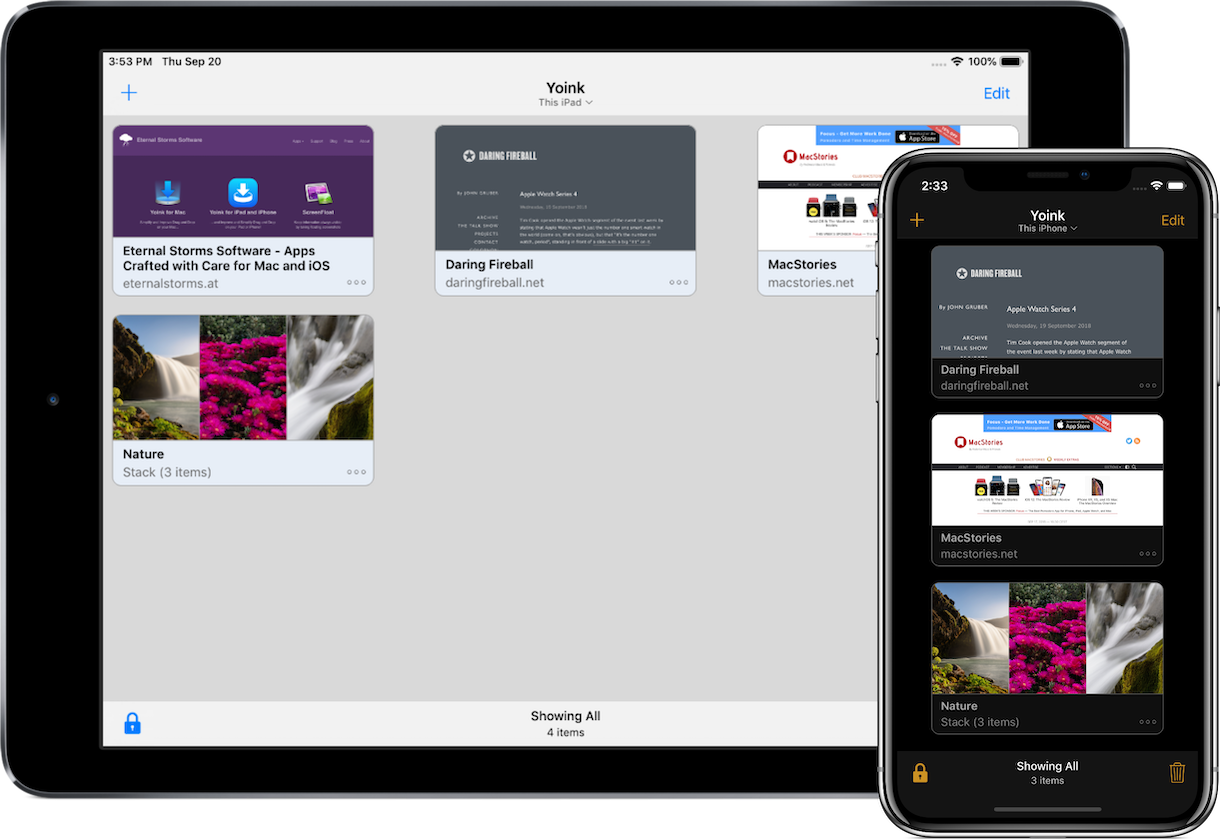
Task: Tap 'Showing All' on the iPad bottom bar
Action: 565,716
